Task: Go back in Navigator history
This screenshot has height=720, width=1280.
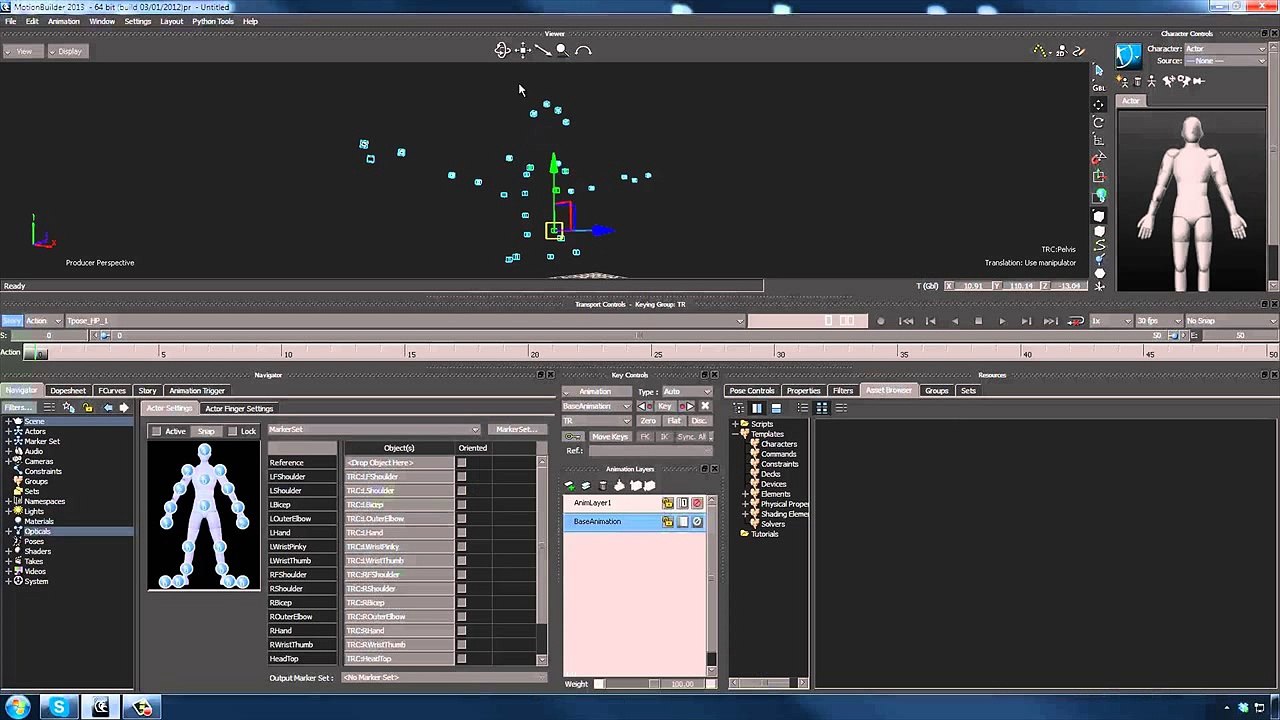Action: click(108, 408)
